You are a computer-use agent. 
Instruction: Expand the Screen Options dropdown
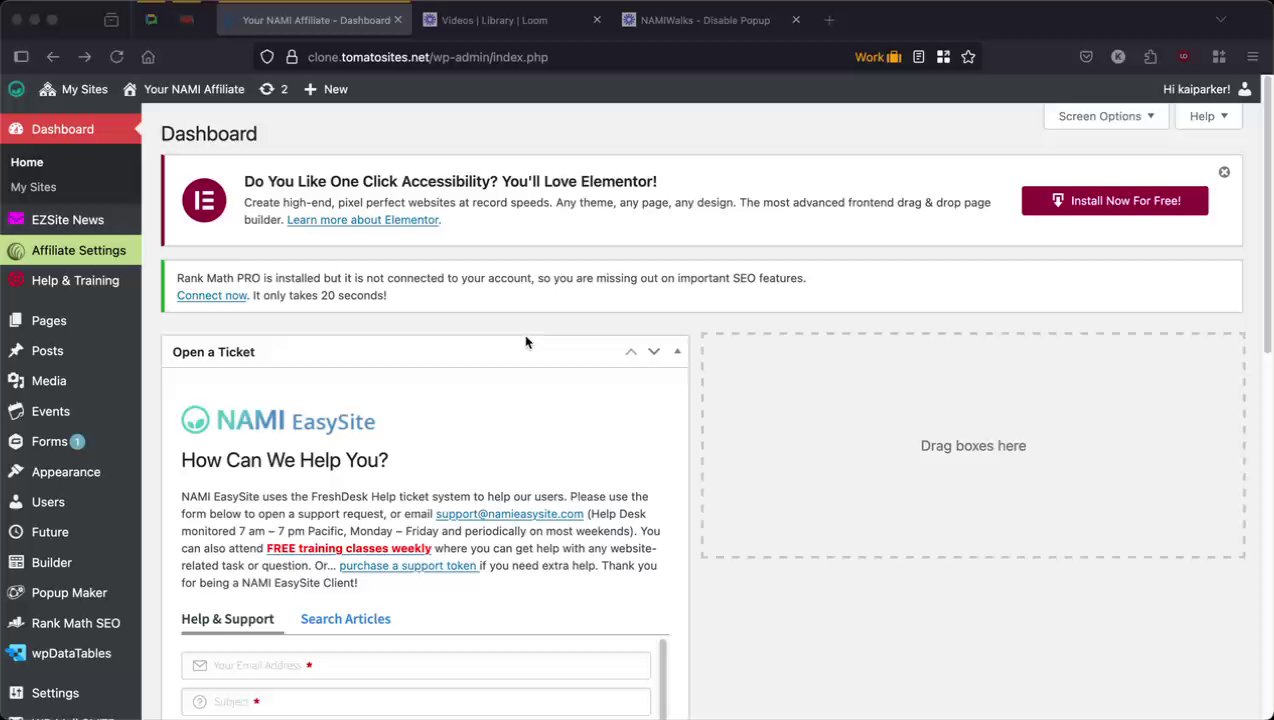click(1106, 116)
